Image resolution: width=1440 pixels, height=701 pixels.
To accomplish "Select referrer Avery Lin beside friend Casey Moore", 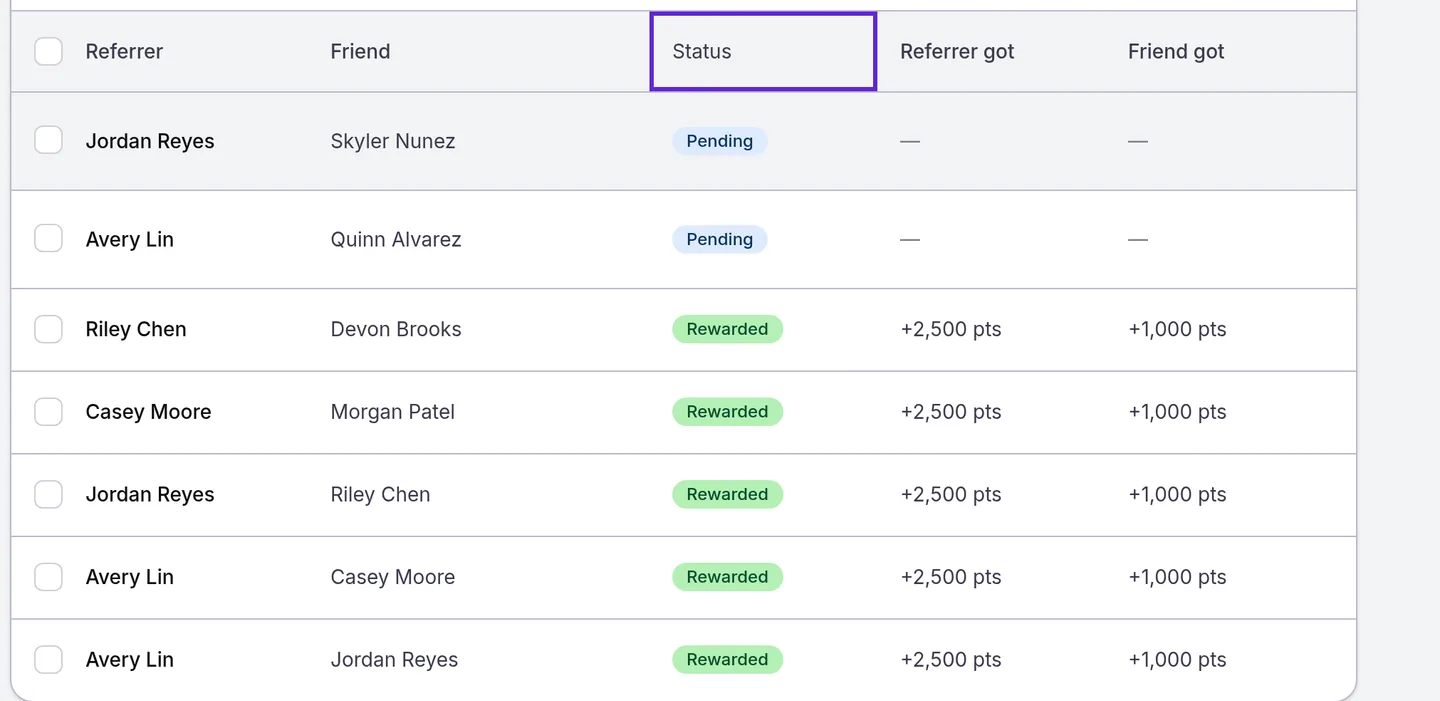I will (x=130, y=577).
